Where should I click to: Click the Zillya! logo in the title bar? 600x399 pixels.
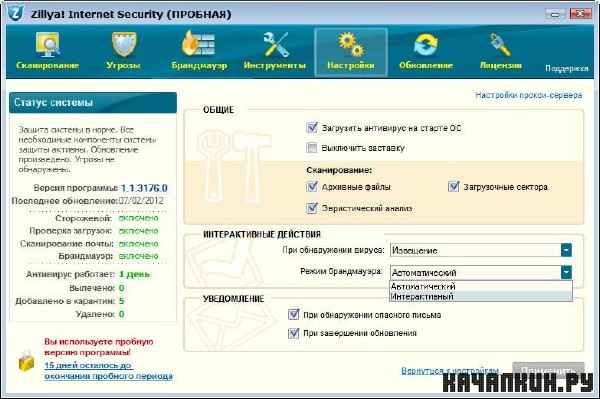(16, 13)
